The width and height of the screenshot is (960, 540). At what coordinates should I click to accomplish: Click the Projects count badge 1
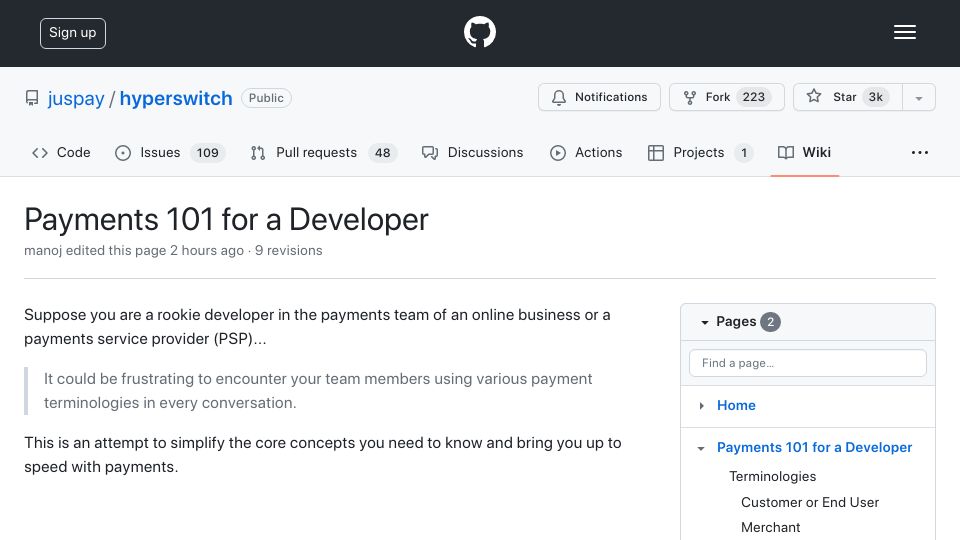(744, 152)
